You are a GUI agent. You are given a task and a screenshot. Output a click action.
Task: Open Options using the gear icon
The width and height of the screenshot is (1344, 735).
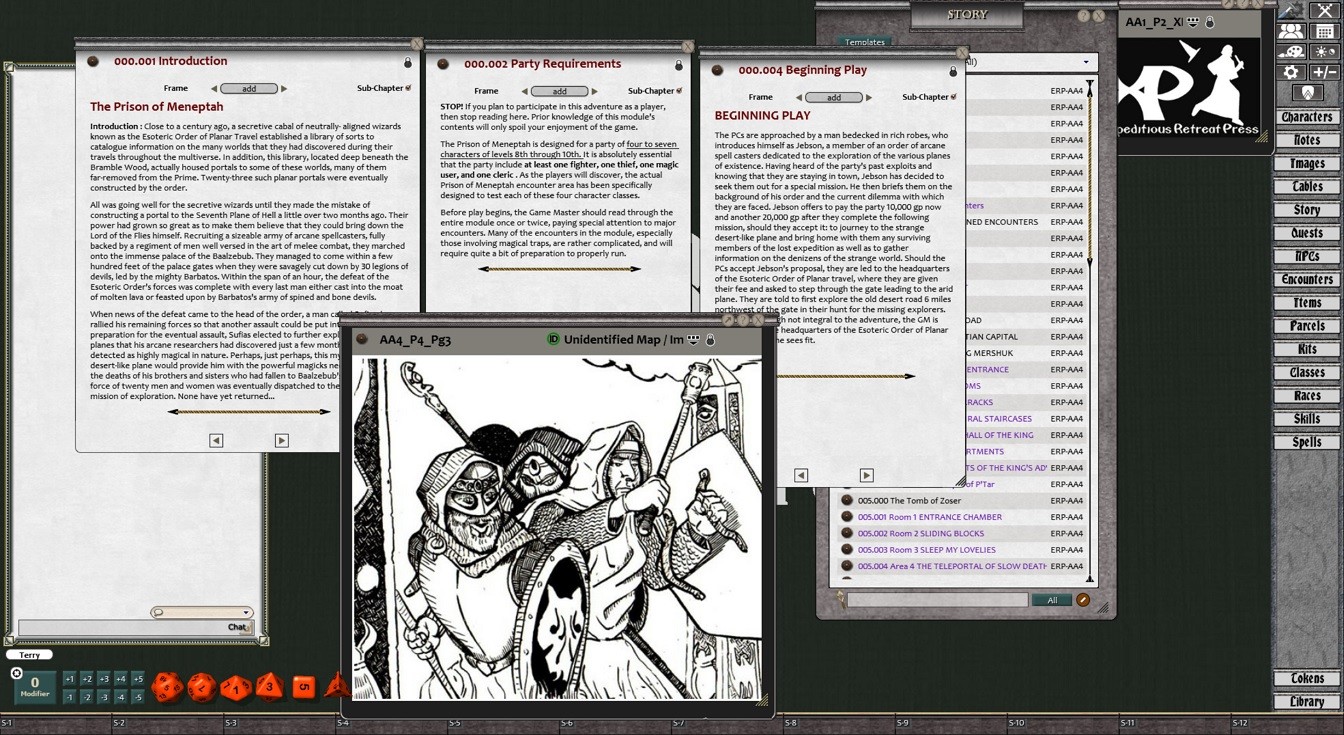point(1289,72)
